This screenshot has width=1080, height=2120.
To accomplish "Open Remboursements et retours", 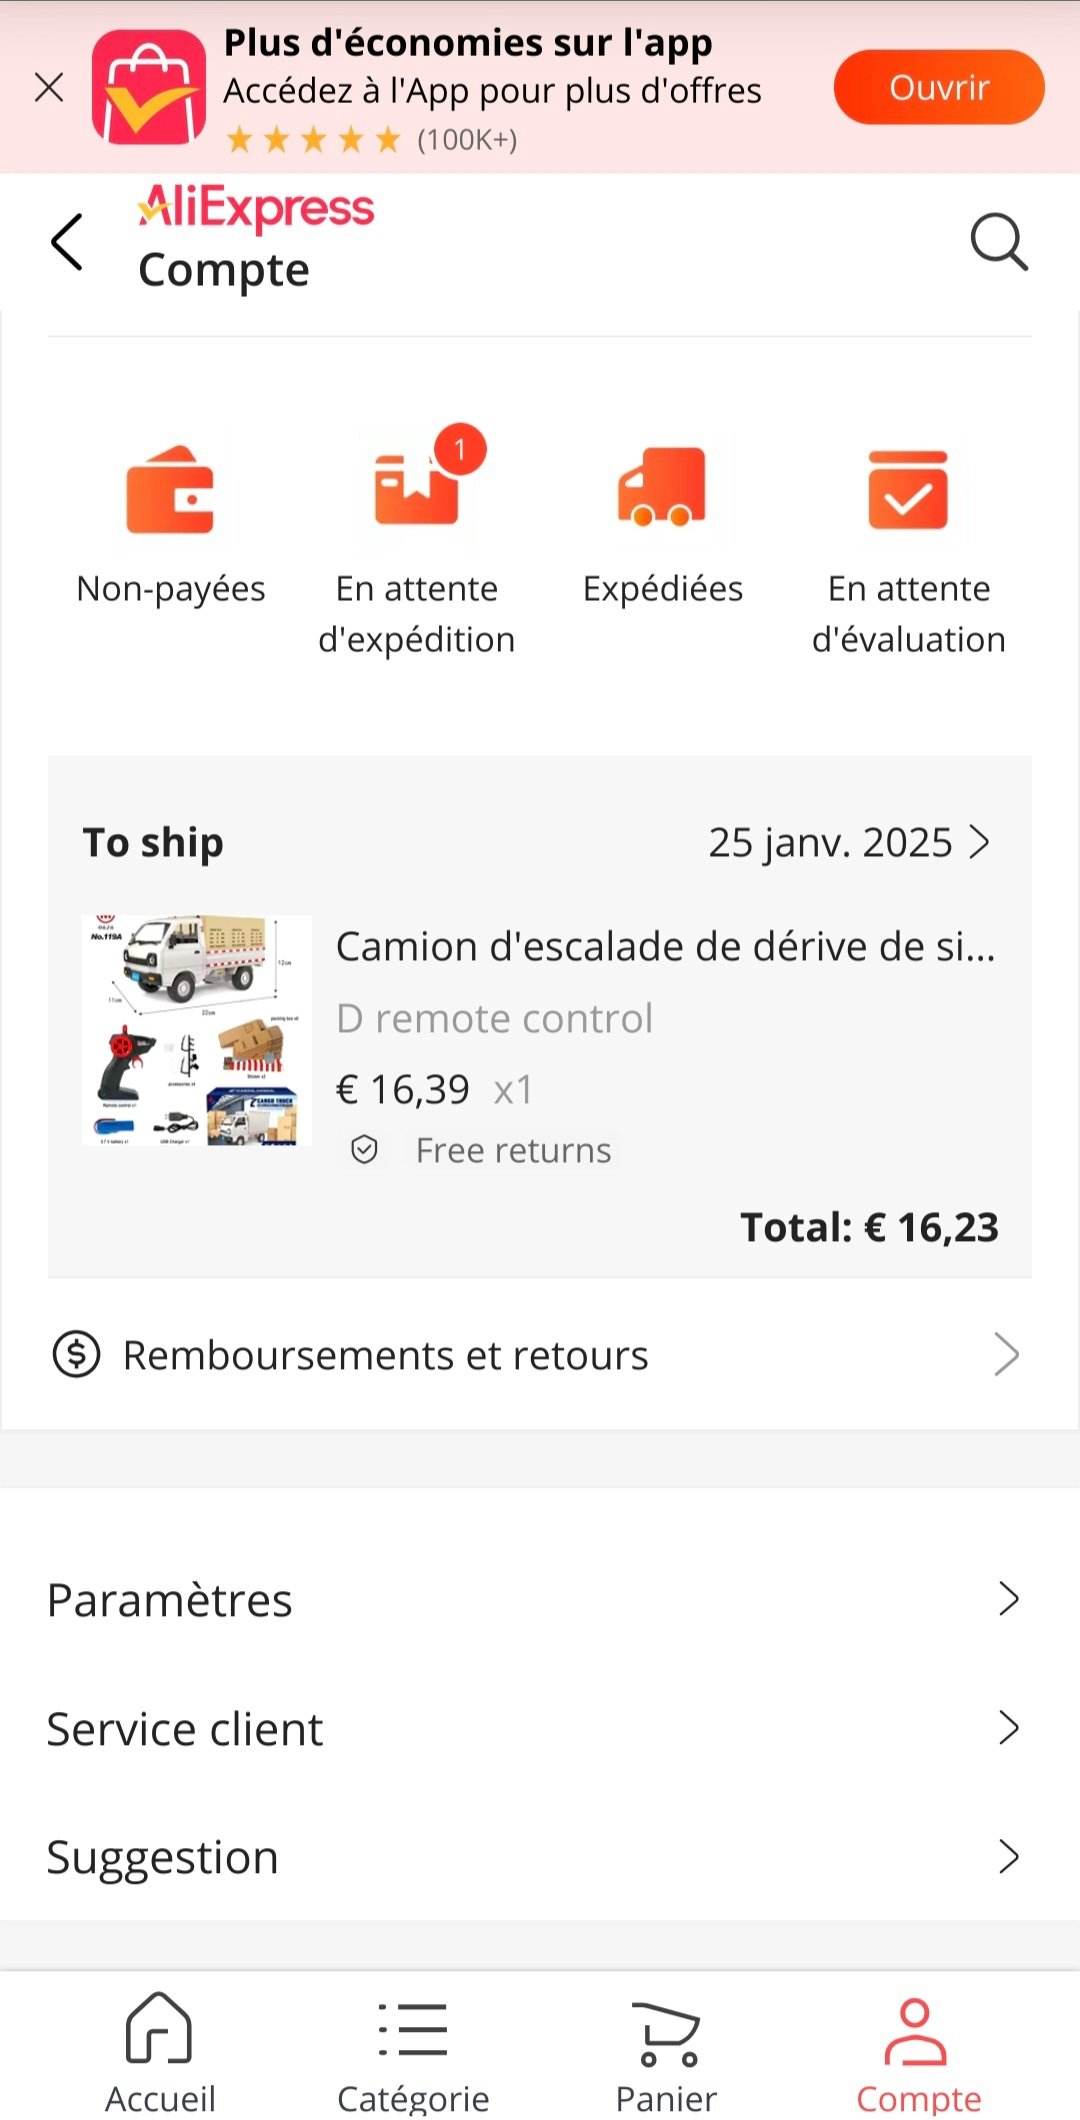I will [x=538, y=1355].
